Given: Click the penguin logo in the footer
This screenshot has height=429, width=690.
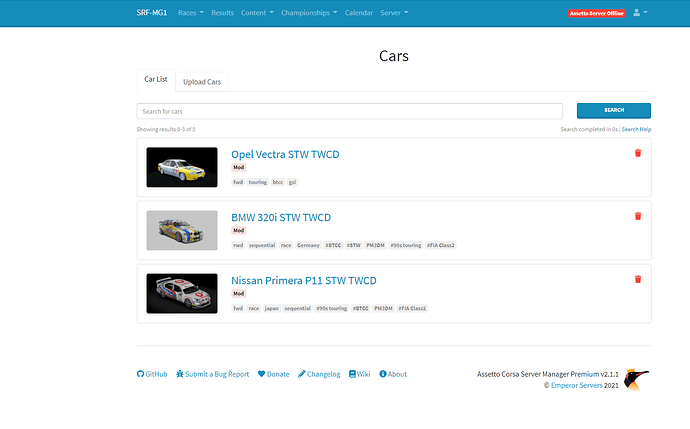Looking at the screenshot, I should coord(637,379).
